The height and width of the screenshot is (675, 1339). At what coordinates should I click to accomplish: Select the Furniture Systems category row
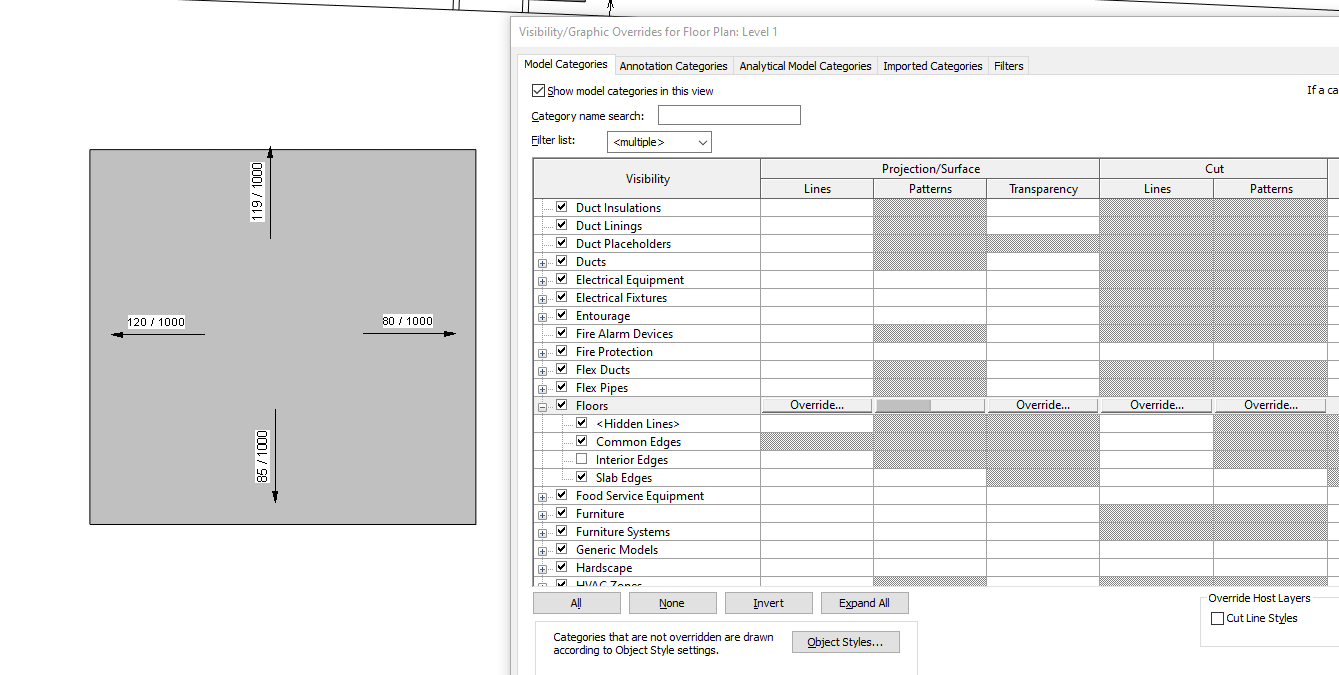[647, 531]
